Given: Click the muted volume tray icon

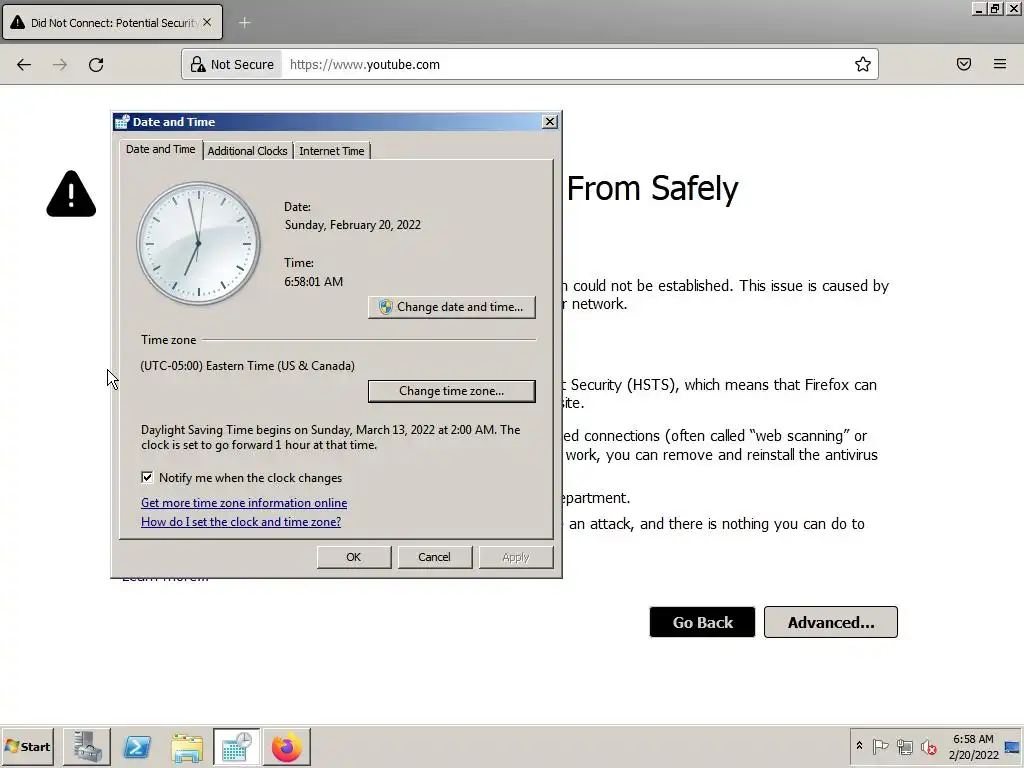Looking at the screenshot, I should coord(928,746).
